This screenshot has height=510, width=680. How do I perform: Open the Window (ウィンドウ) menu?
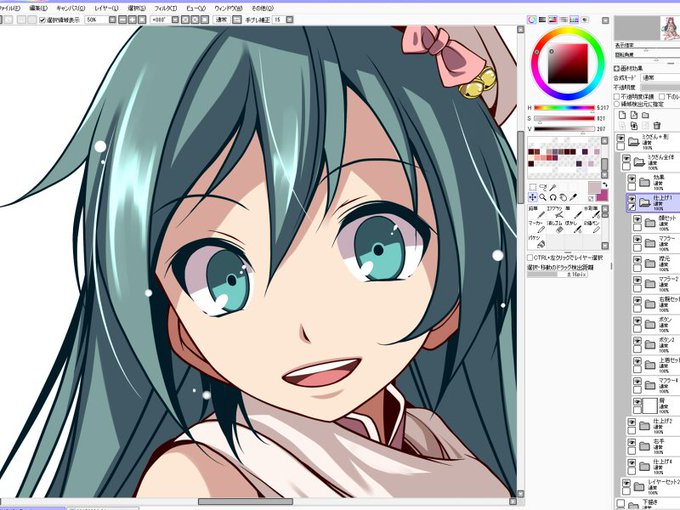pyautogui.click(x=228, y=8)
